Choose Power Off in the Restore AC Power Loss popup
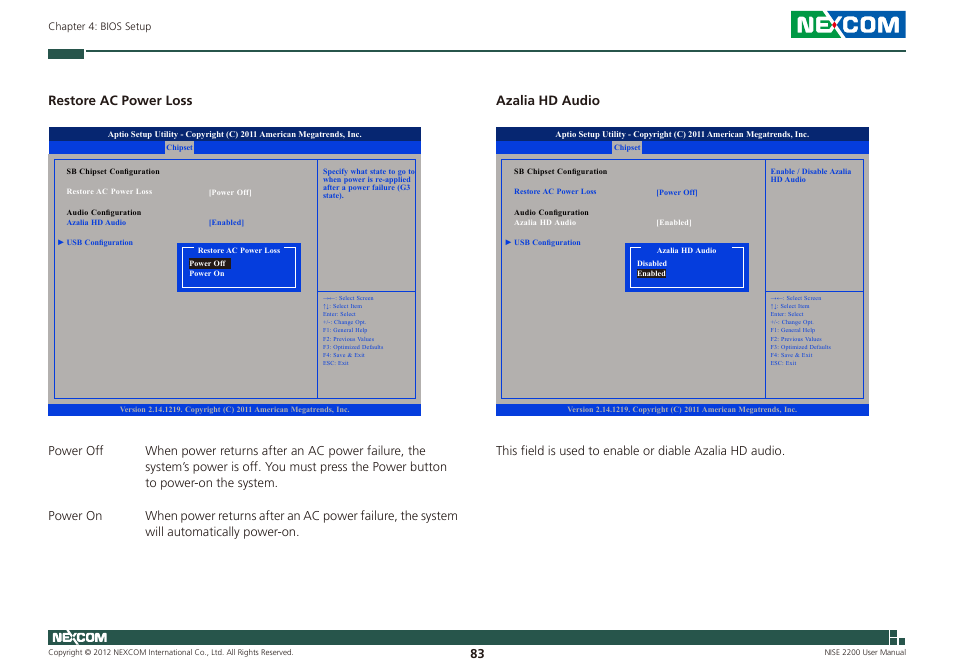Screen dimensions: 954x672 tap(208, 263)
